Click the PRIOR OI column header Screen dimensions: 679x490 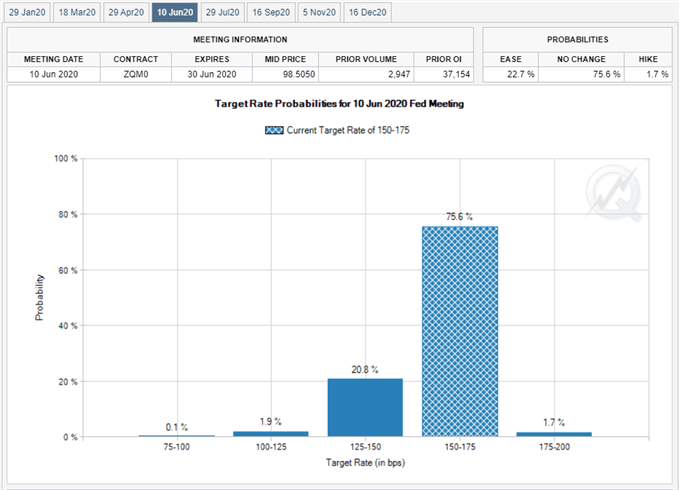tap(444, 59)
